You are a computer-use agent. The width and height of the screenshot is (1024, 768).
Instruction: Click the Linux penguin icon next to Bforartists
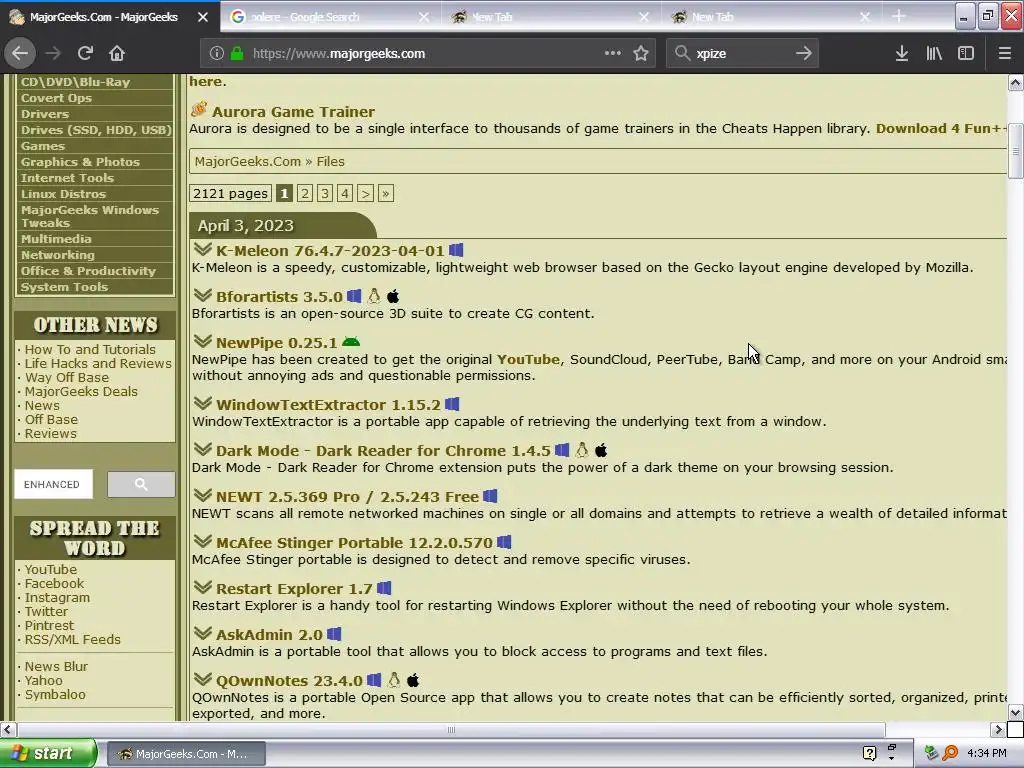click(374, 296)
